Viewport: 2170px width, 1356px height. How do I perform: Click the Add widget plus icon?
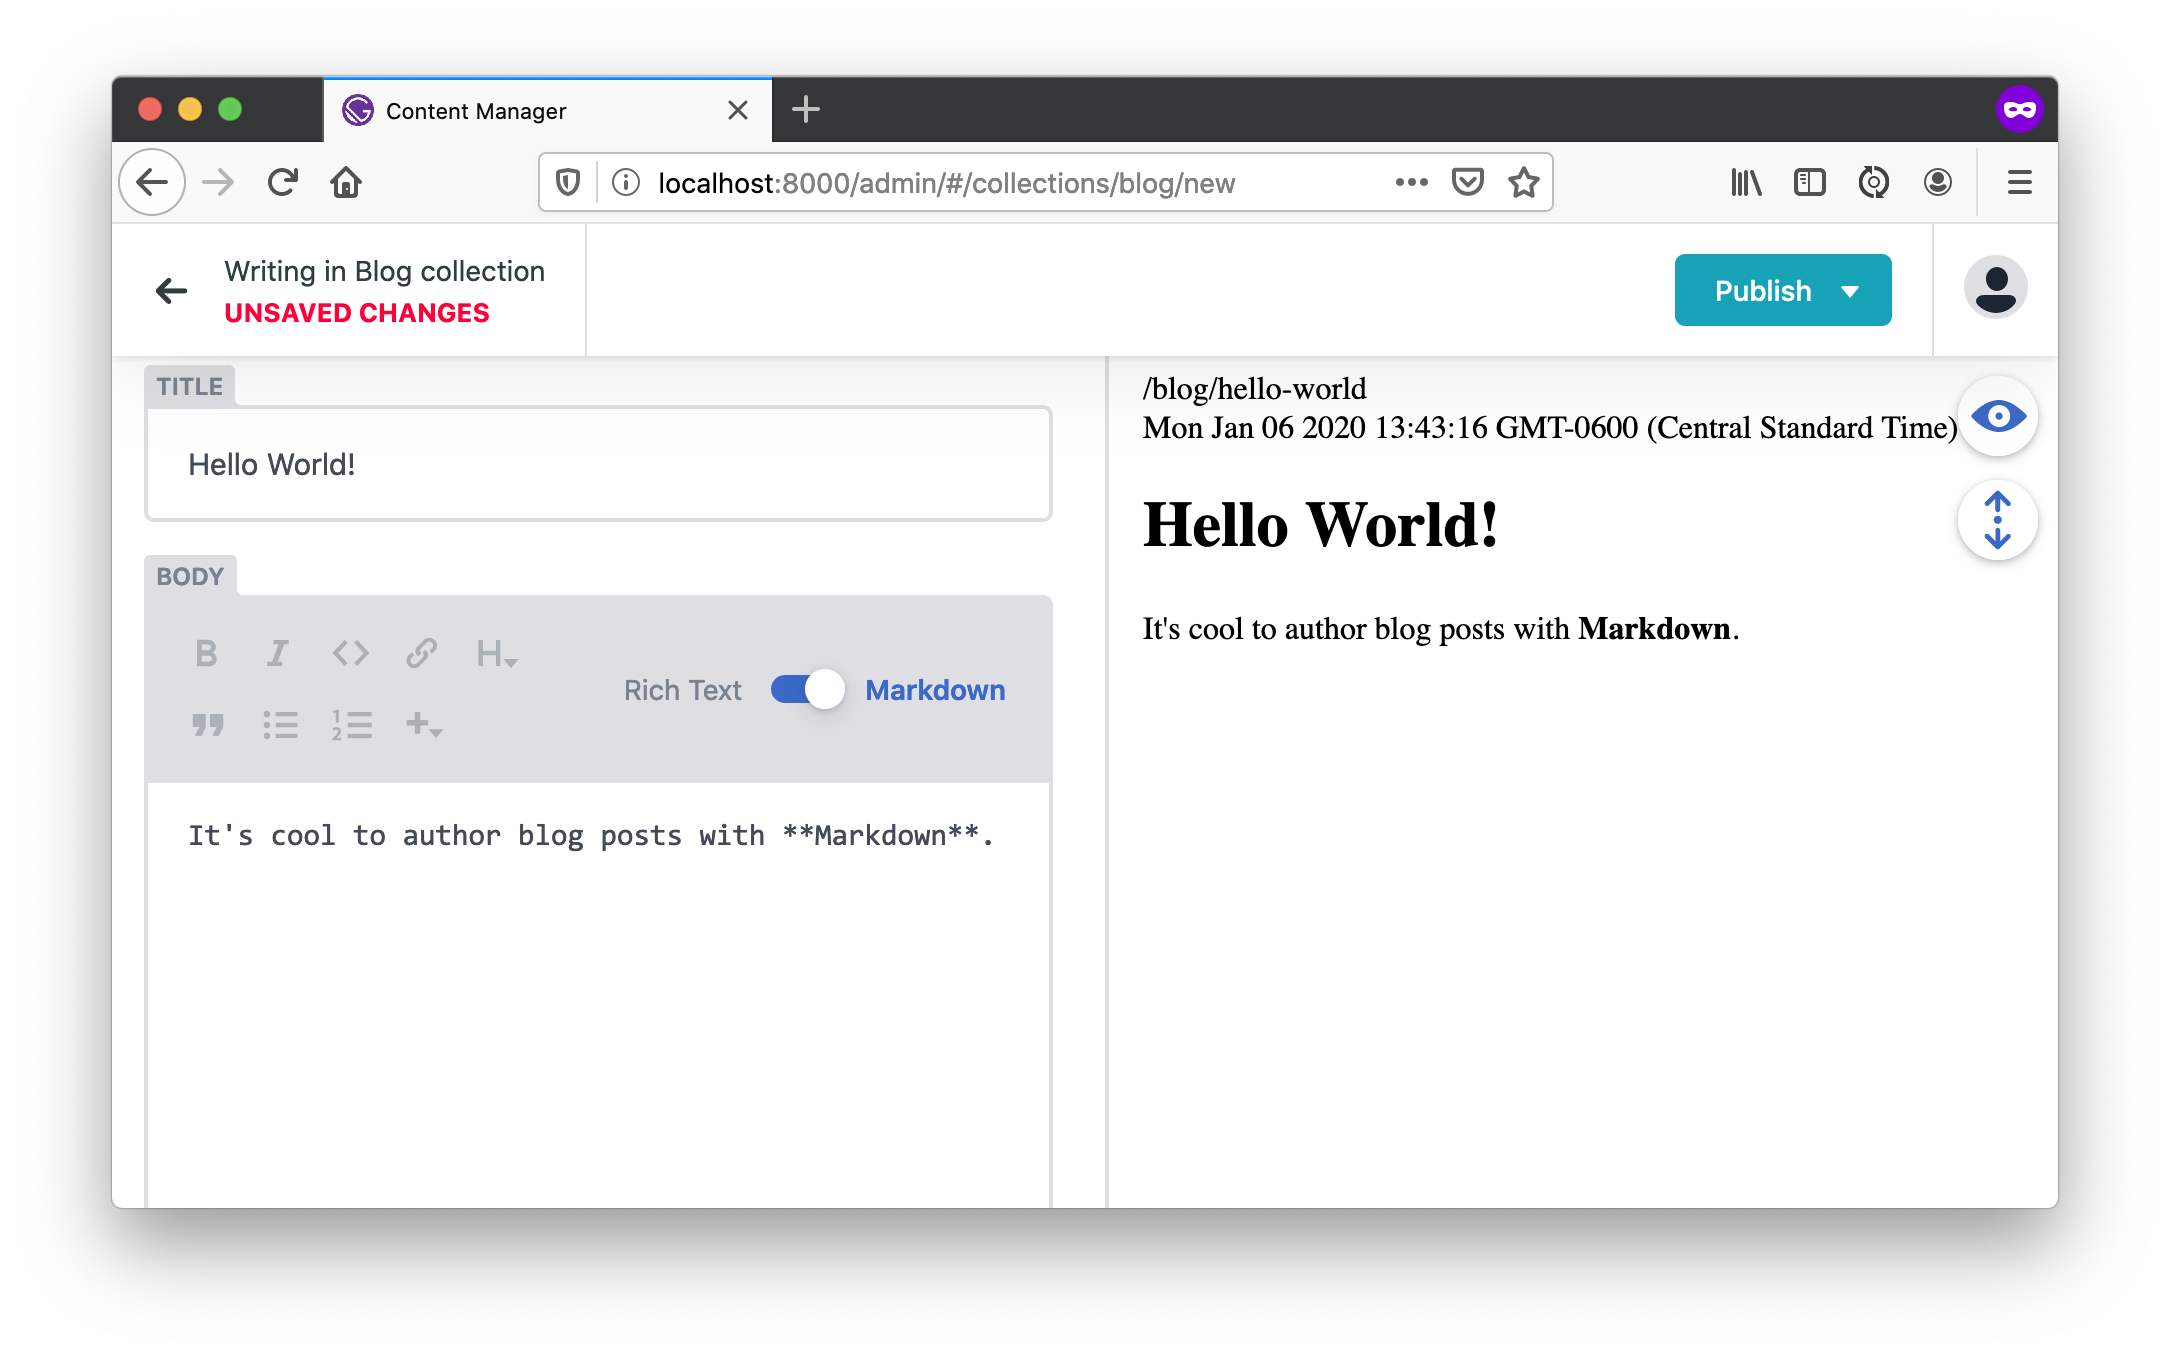coord(422,722)
